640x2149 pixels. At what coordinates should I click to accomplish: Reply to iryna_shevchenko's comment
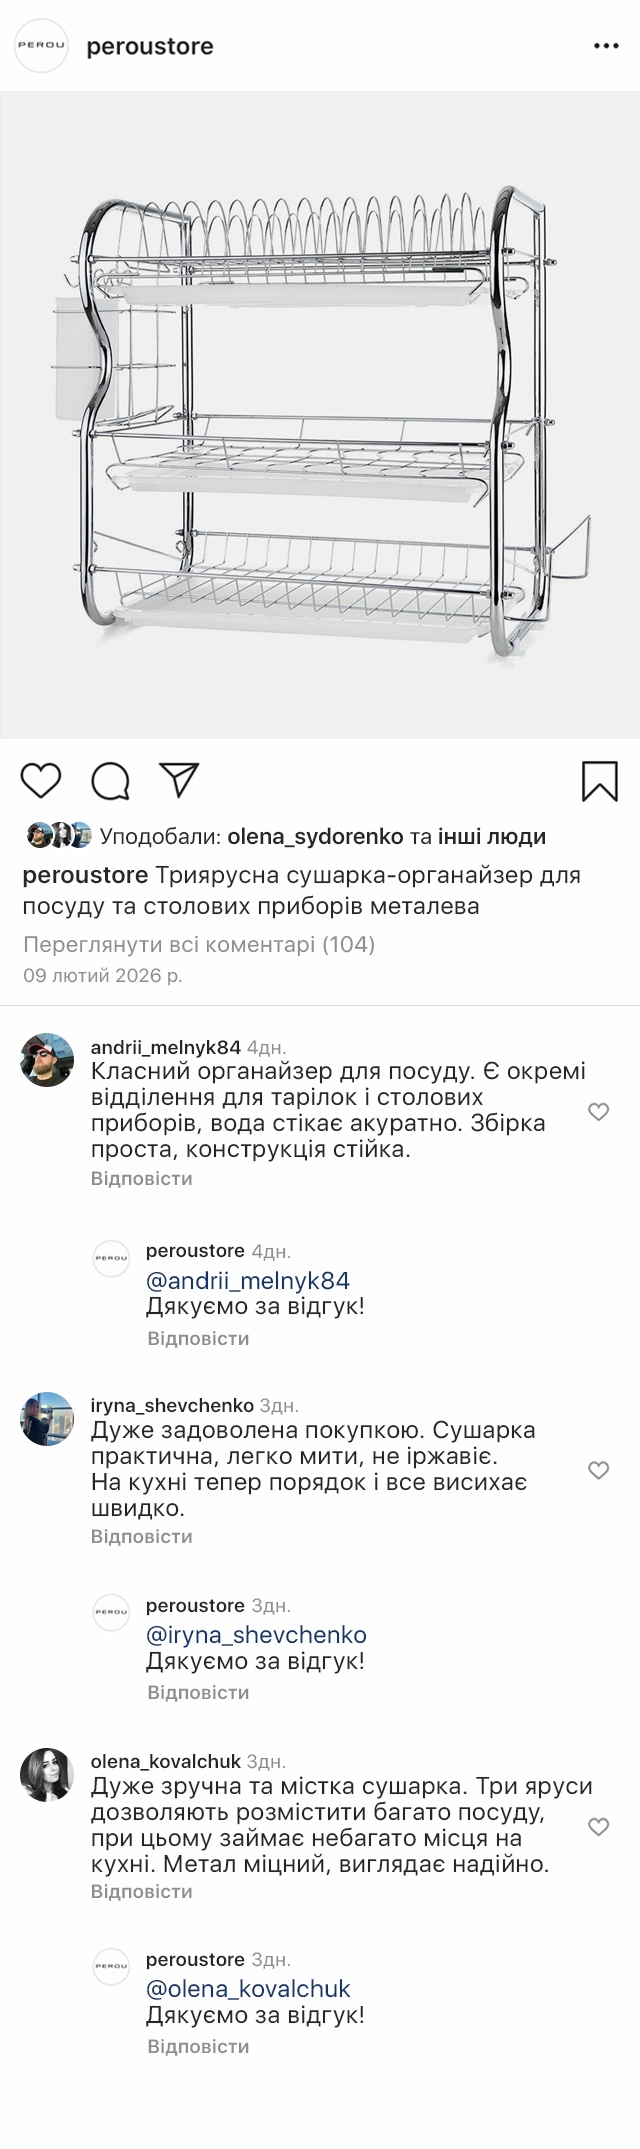(x=141, y=1536)
